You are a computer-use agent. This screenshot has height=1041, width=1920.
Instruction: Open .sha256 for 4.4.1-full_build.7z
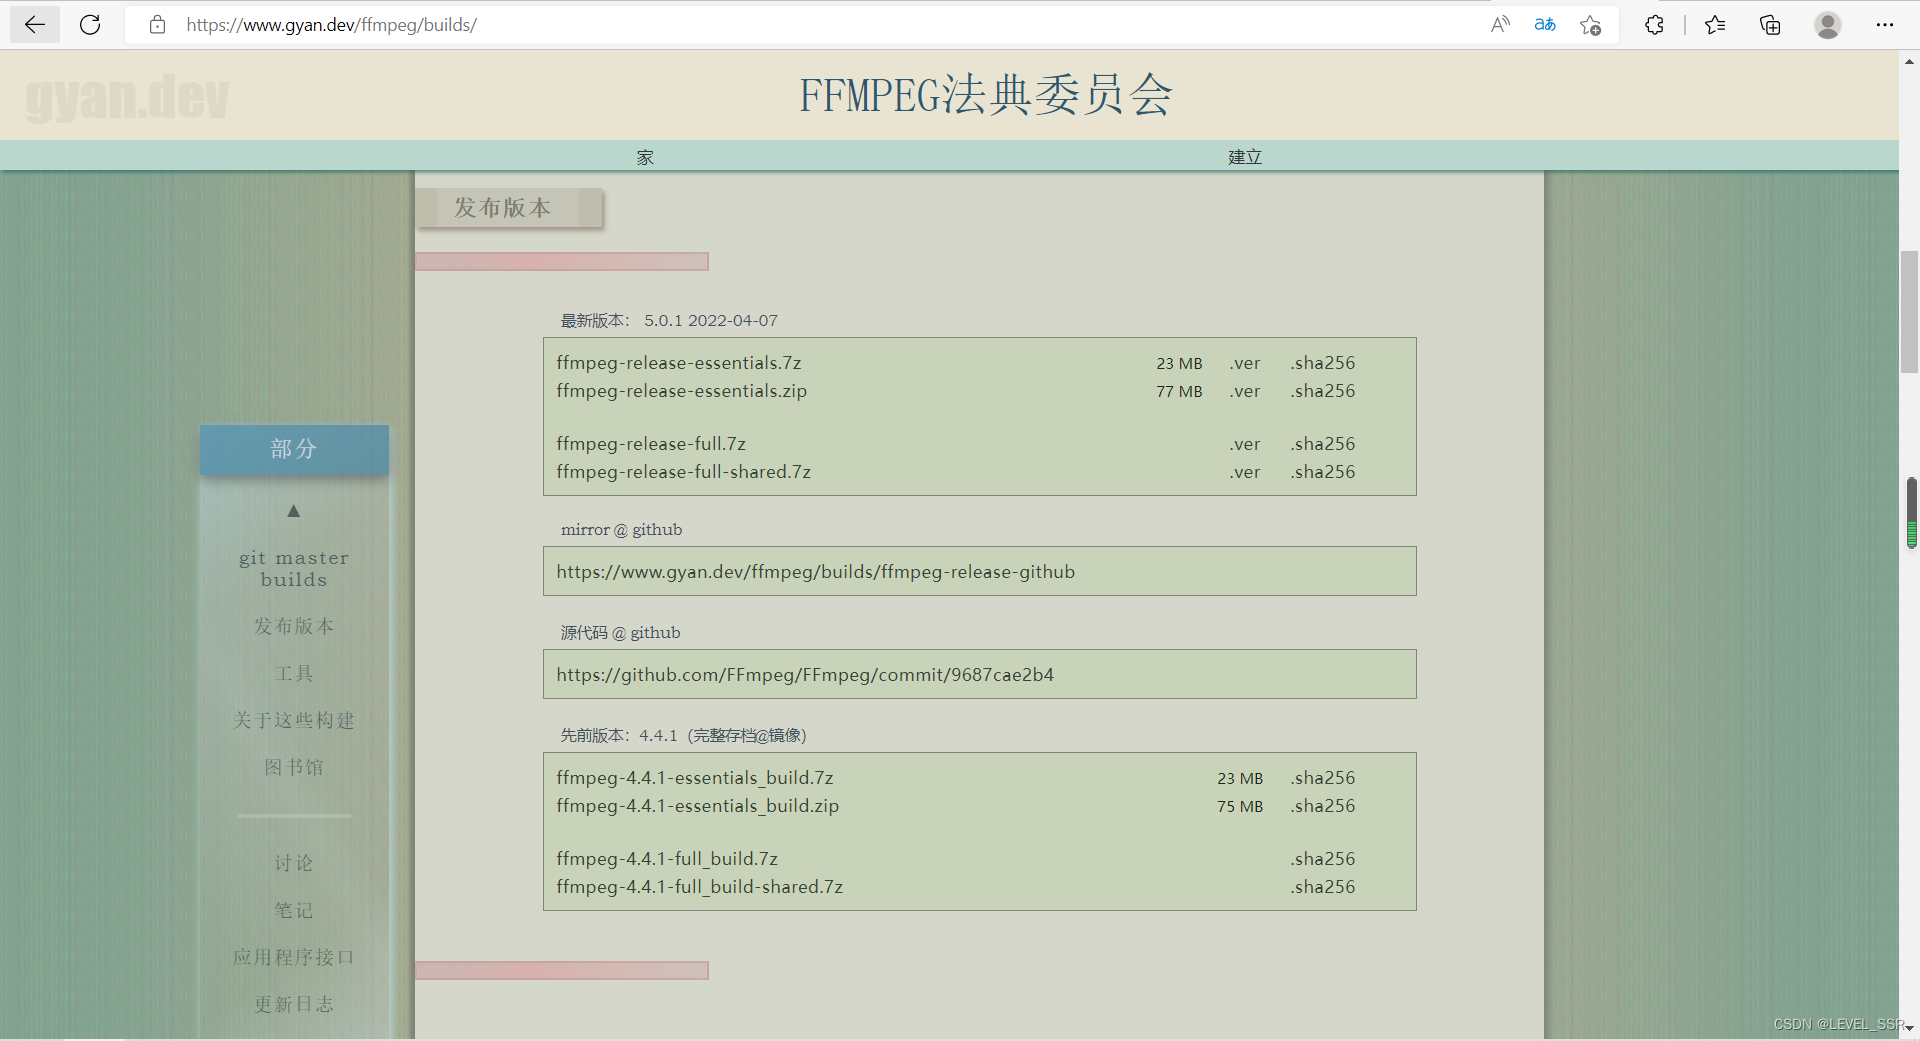(1322, 859)
